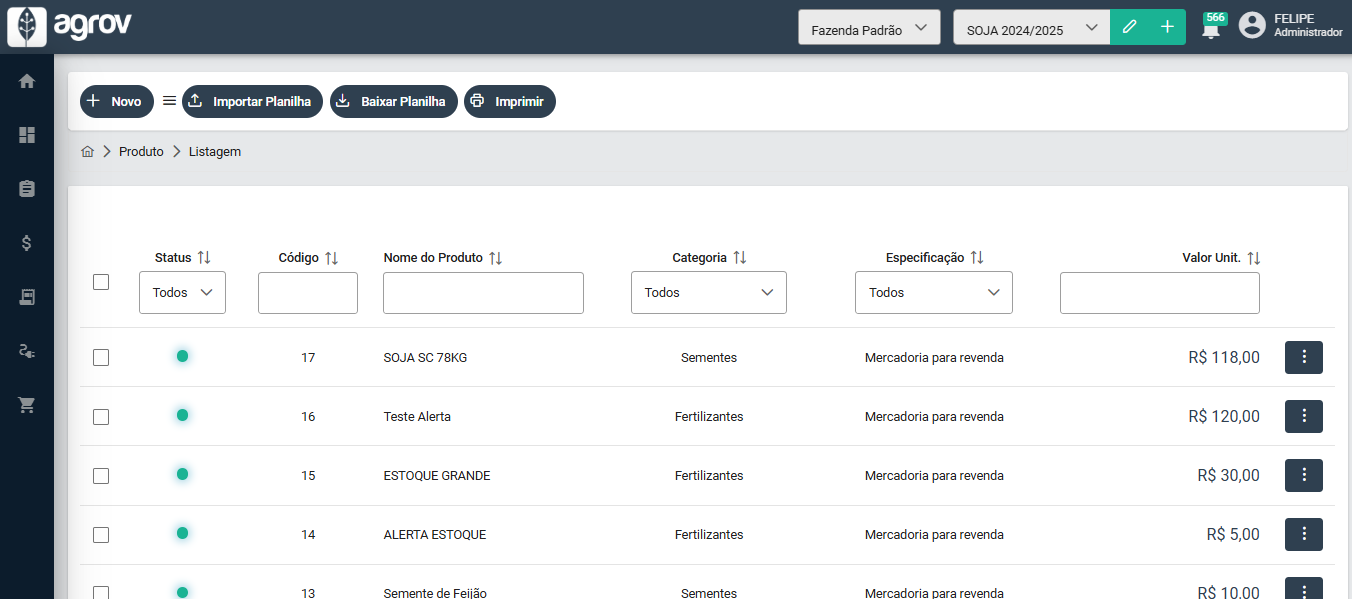Open the dollar sign financial icon
Viewport: 1352px width, 599px height.
tap(27, 243)
